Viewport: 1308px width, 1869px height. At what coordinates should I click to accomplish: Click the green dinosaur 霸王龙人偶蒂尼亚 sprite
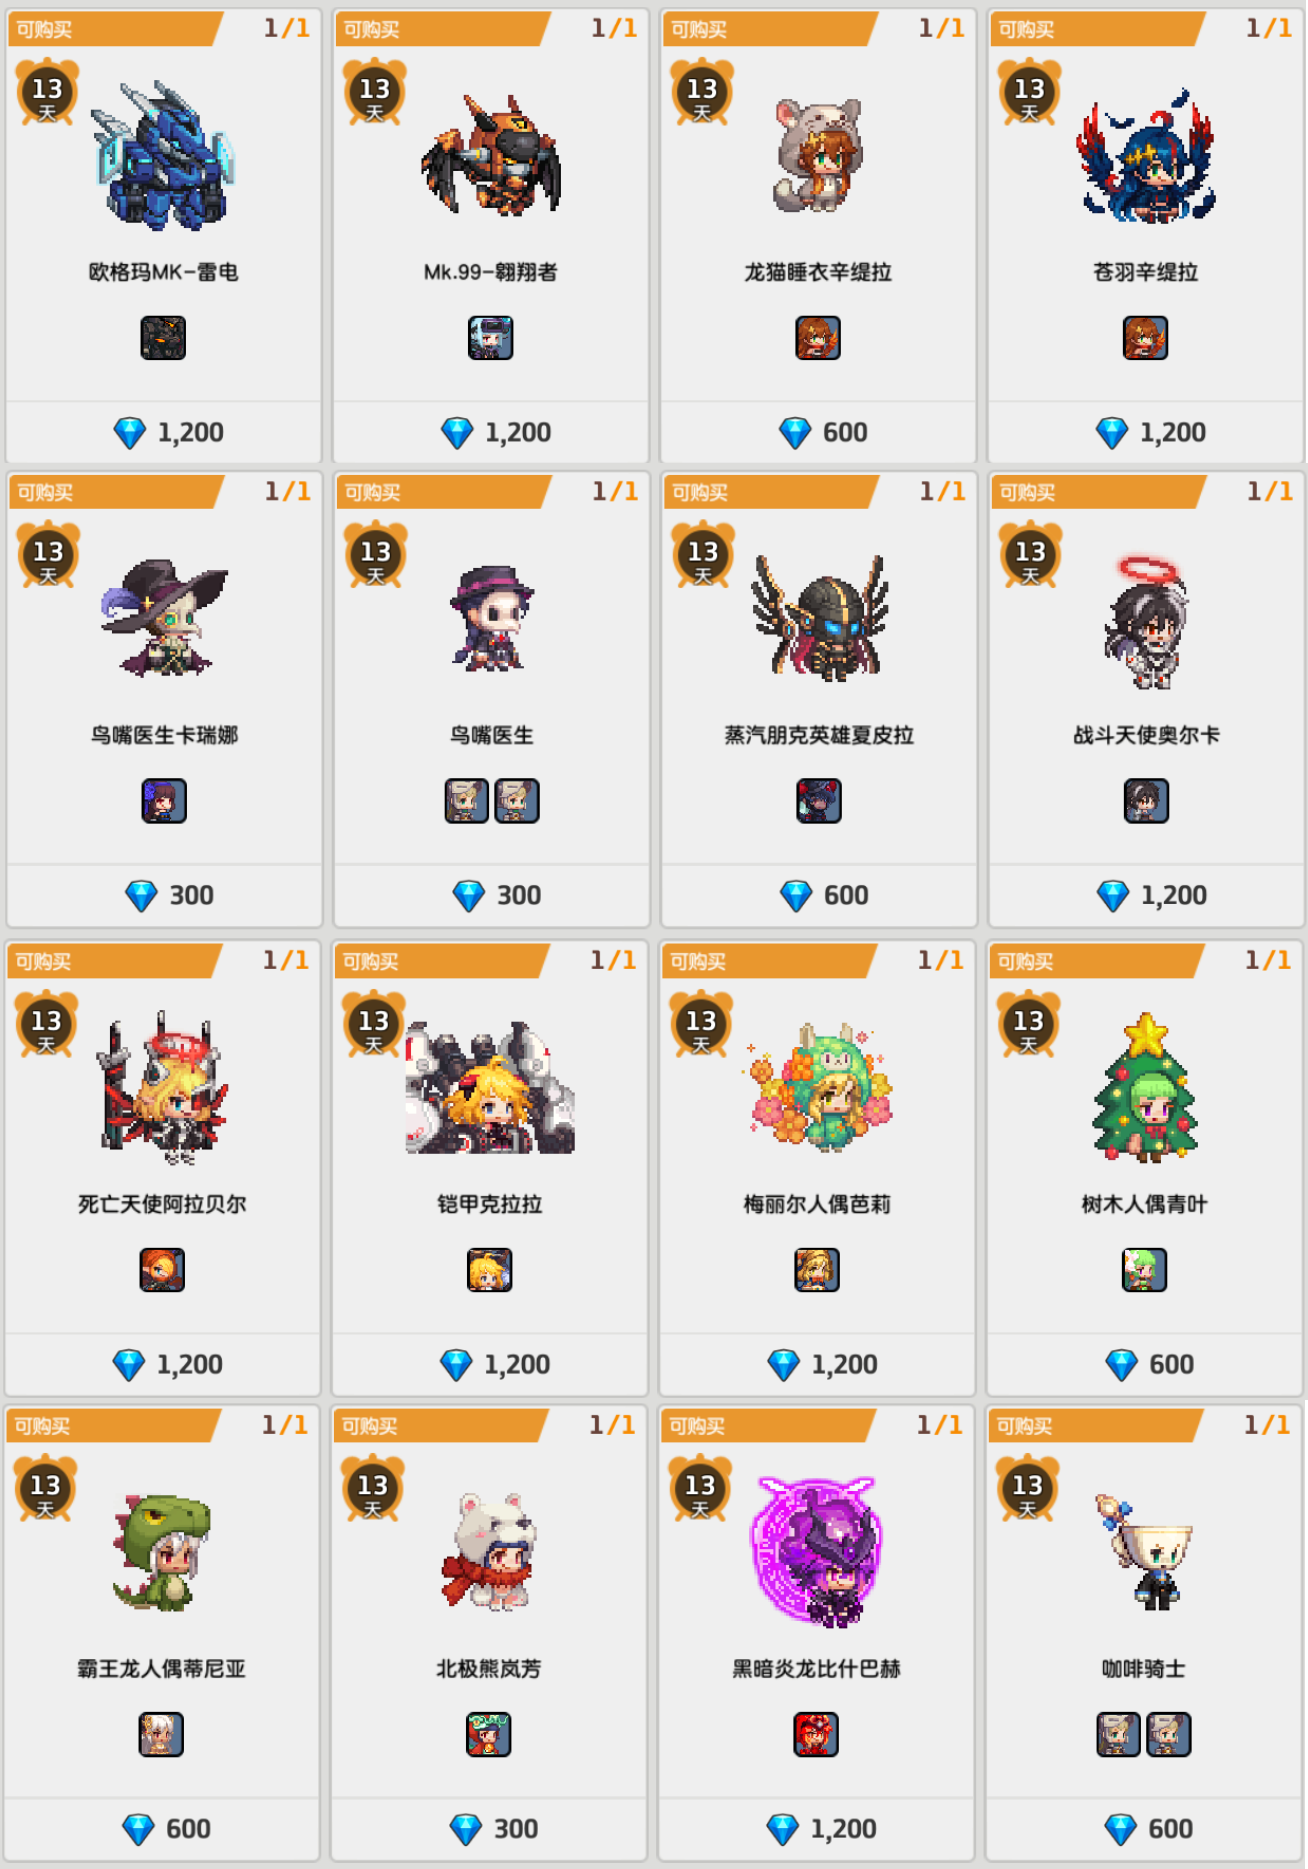pyautogui.click(x=162, y=1552)
